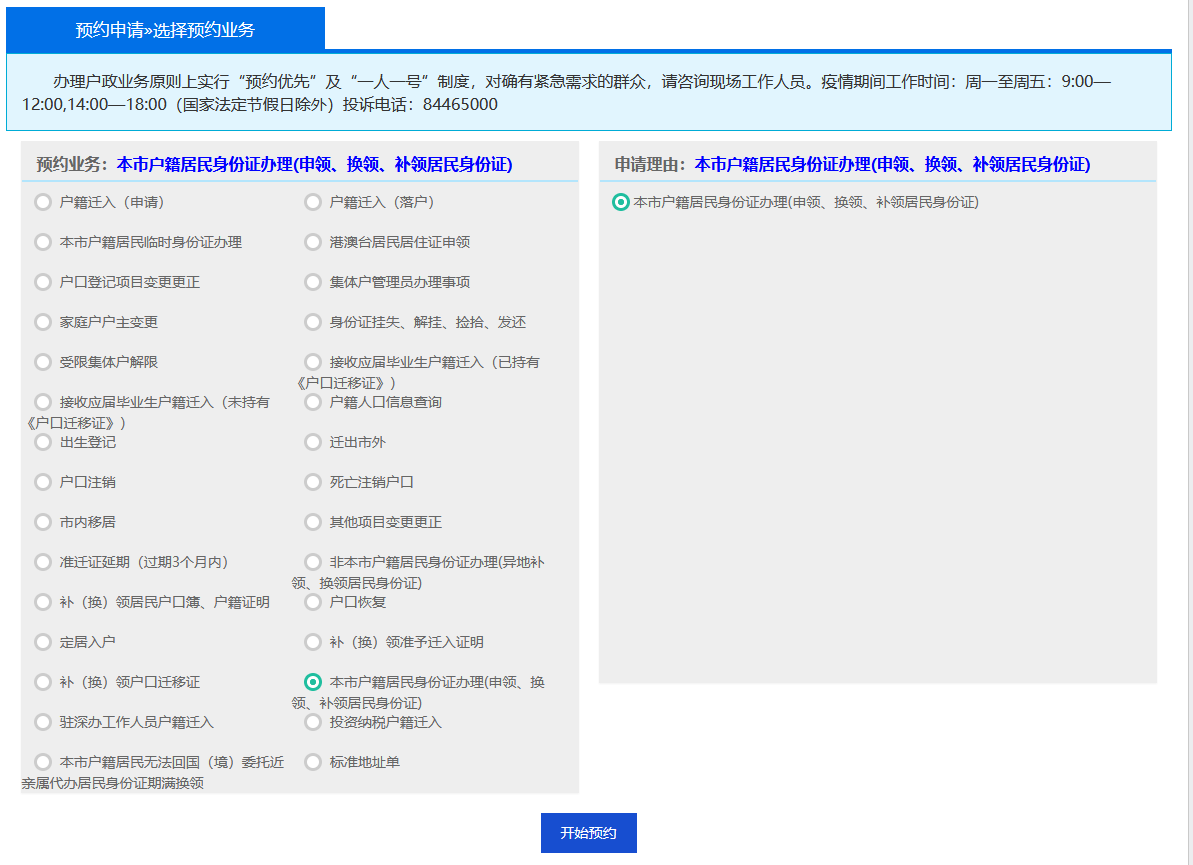The height and width of the screenshot is (865, 1193).
Task: Pick 身份证挂失、解挂、捡拾、发还 option
Action: pos(313,323)
